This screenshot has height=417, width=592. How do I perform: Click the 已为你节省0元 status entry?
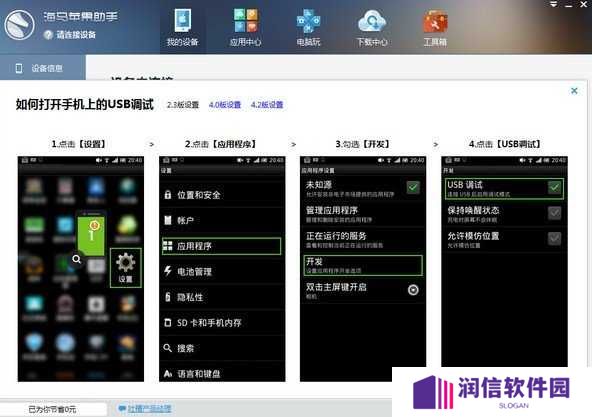(52, 409)
